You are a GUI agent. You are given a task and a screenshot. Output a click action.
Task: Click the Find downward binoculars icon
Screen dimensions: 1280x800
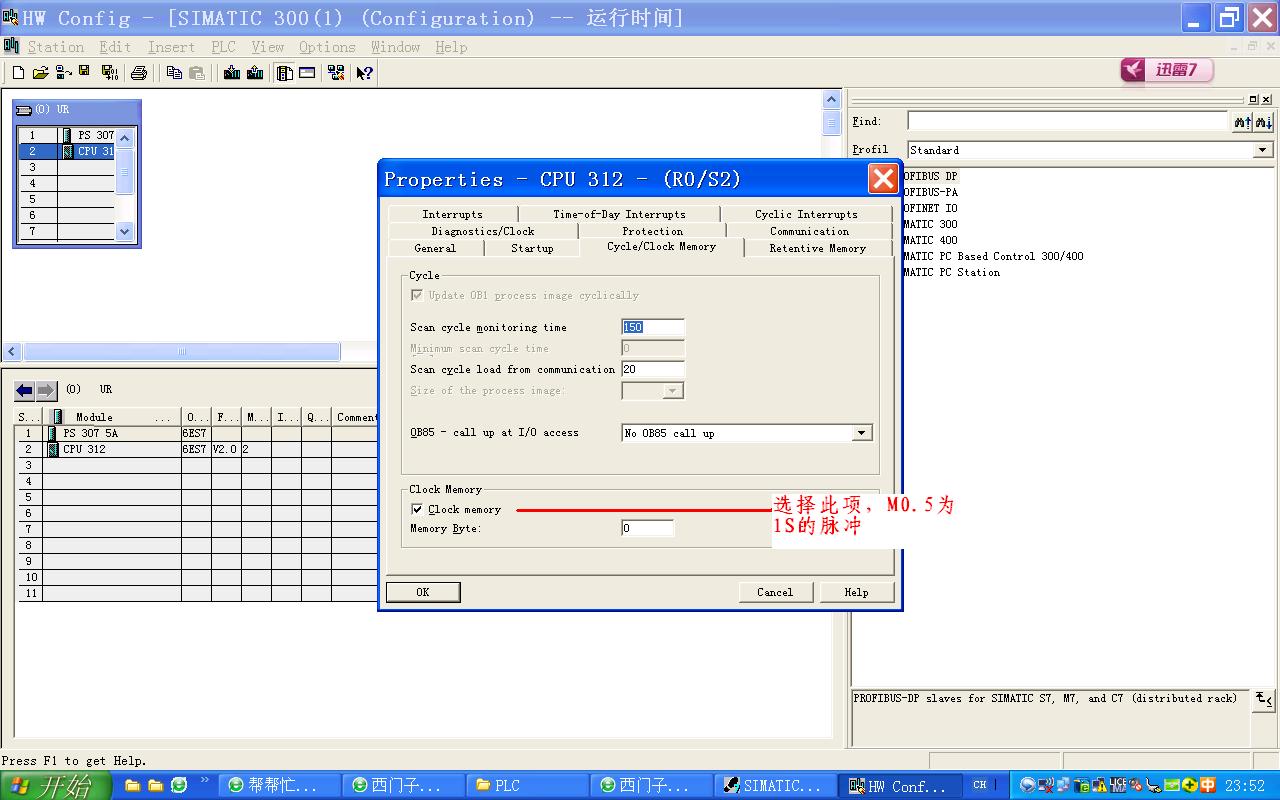tap(1264, 122)
